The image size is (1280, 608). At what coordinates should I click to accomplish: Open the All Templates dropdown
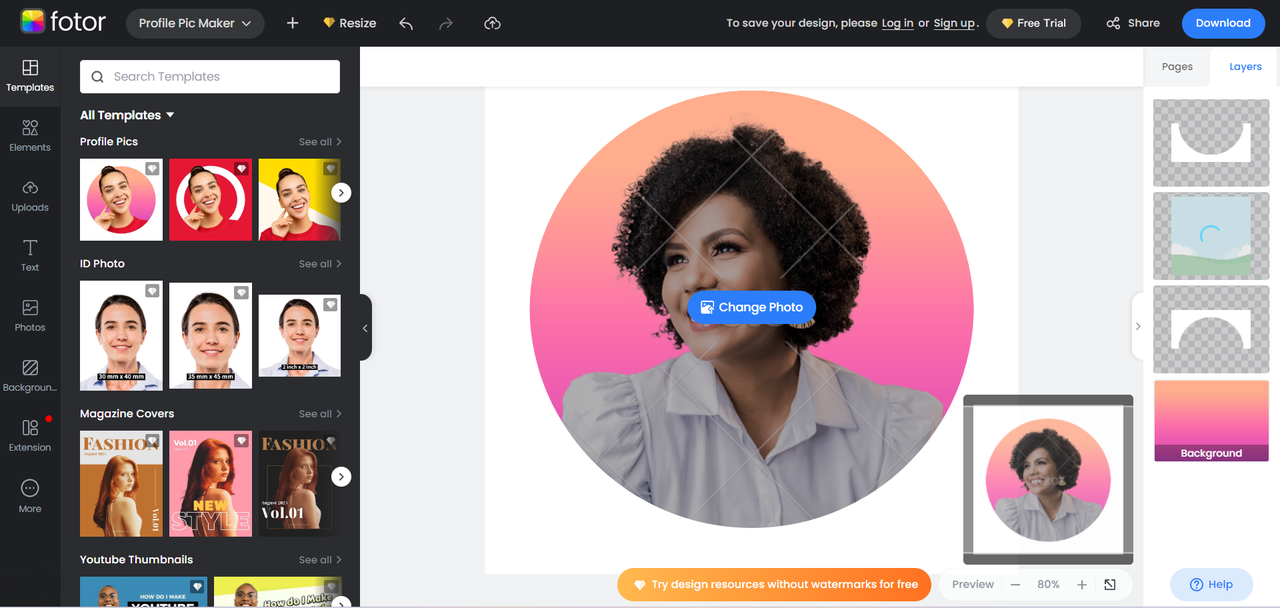tap(127, 114)
